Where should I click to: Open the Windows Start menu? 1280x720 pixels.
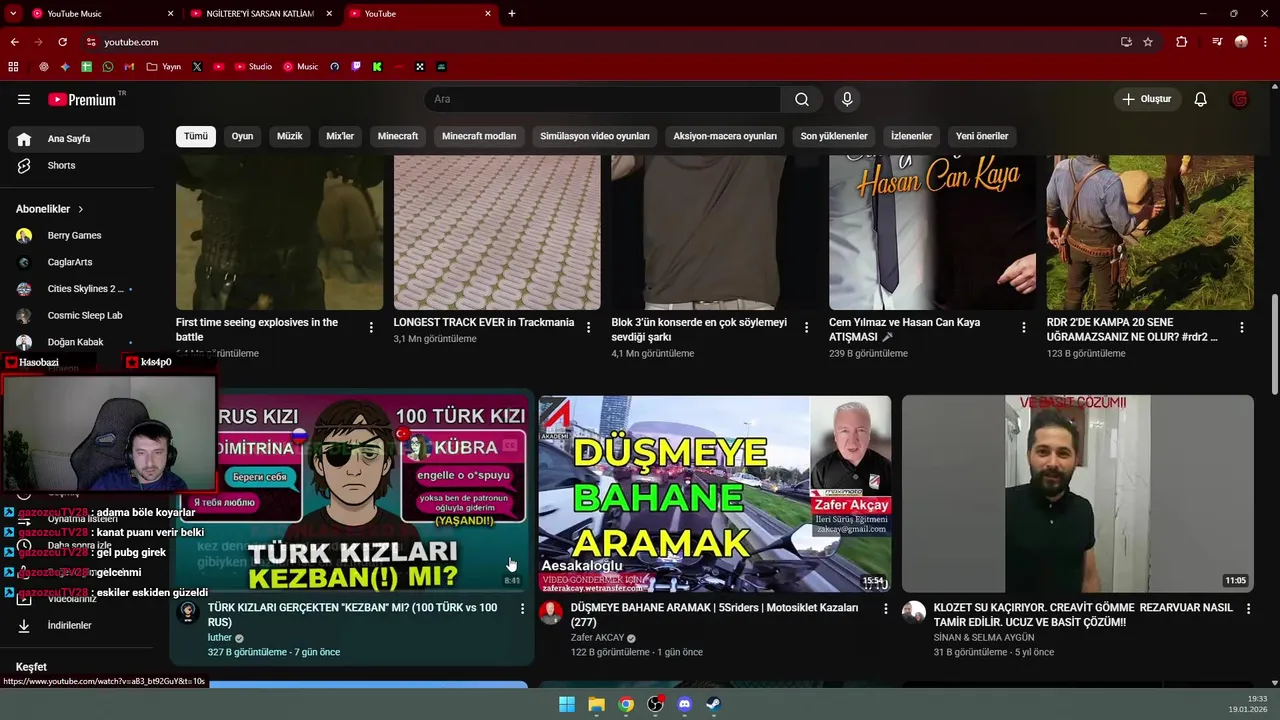(x=567, y=704)
